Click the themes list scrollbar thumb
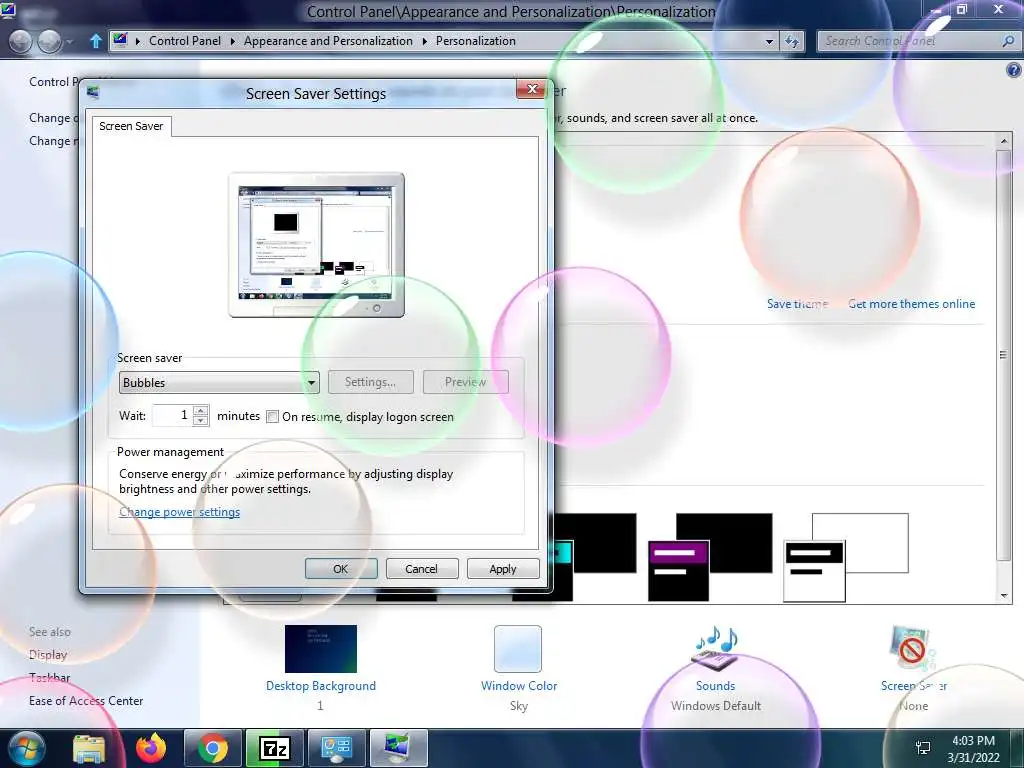 (x=1004, y=355)
